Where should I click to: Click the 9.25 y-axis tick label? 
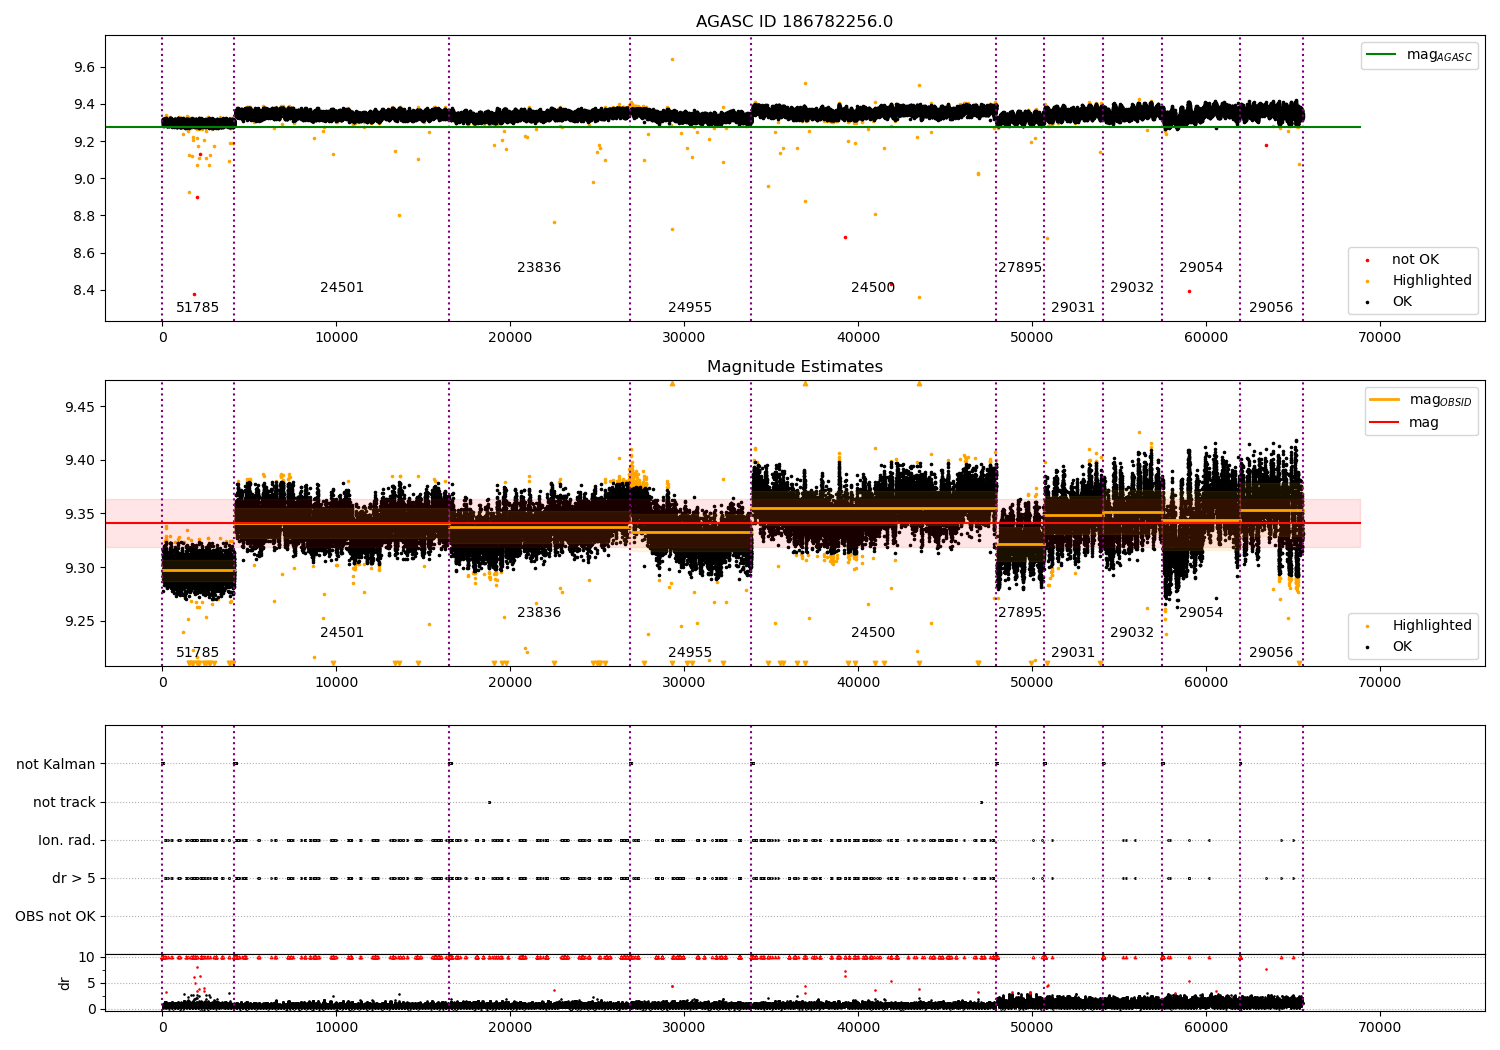[80, 621]
